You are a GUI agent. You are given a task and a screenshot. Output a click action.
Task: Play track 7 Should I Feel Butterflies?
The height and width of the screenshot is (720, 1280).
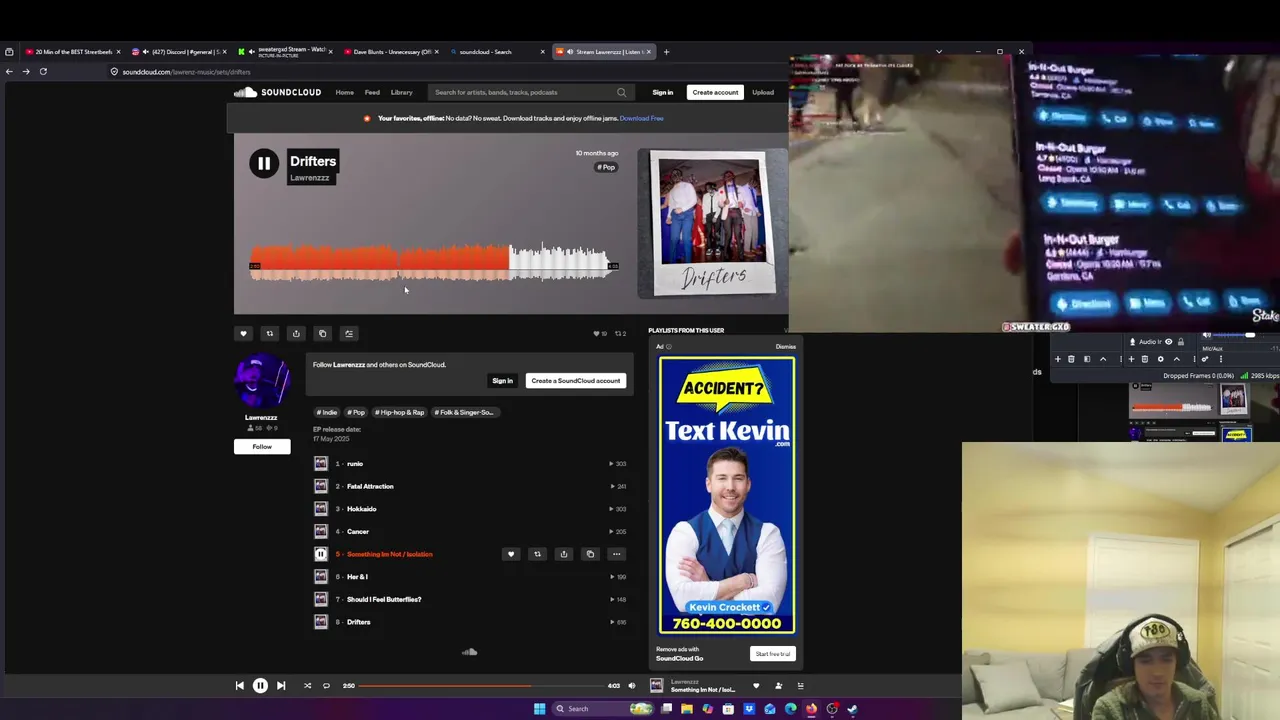pyautogui.click(x=384, y=599)
